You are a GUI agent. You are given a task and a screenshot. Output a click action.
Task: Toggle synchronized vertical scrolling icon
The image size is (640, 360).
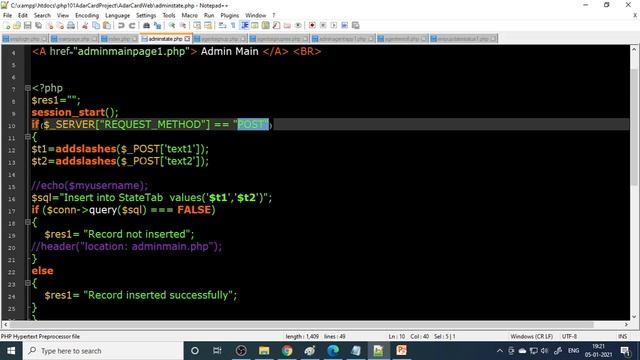pyautogui.click(x=197, y=25)
